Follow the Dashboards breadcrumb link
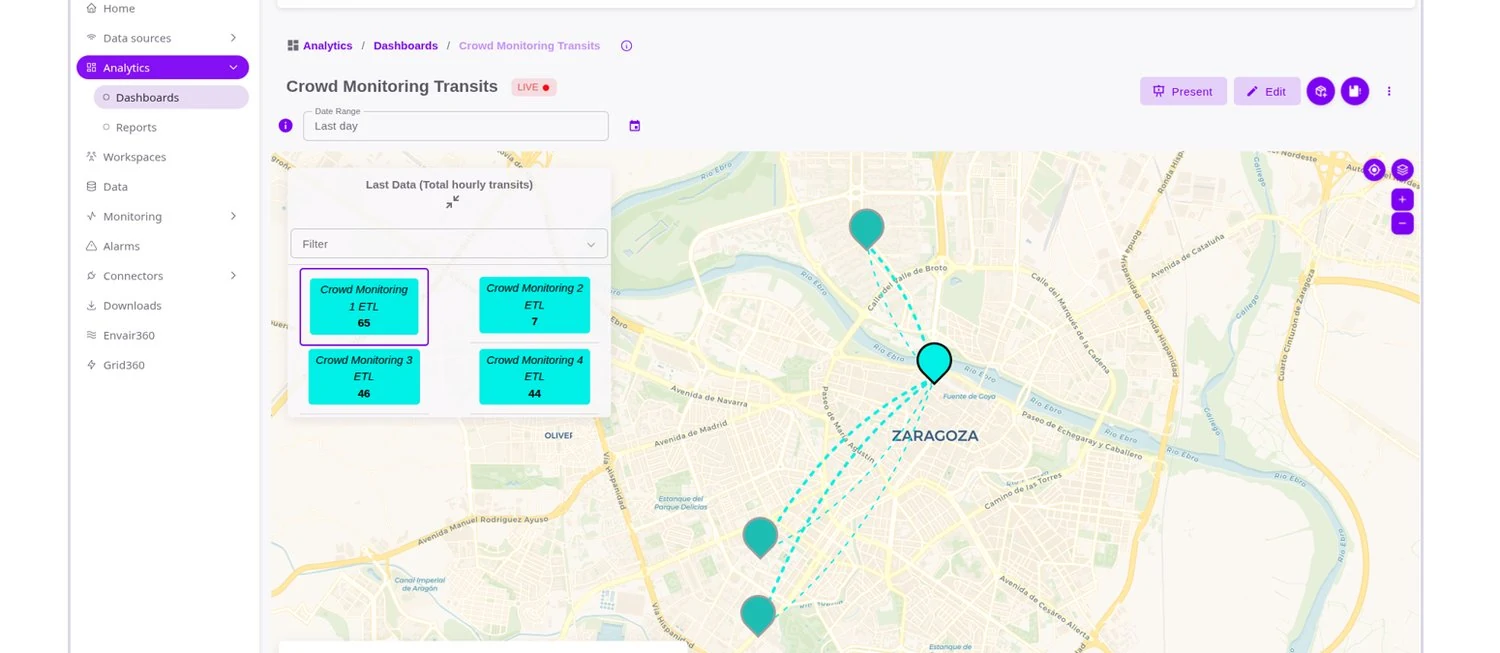This screenshot has height=653, width=1500. [x=406, y=46]
